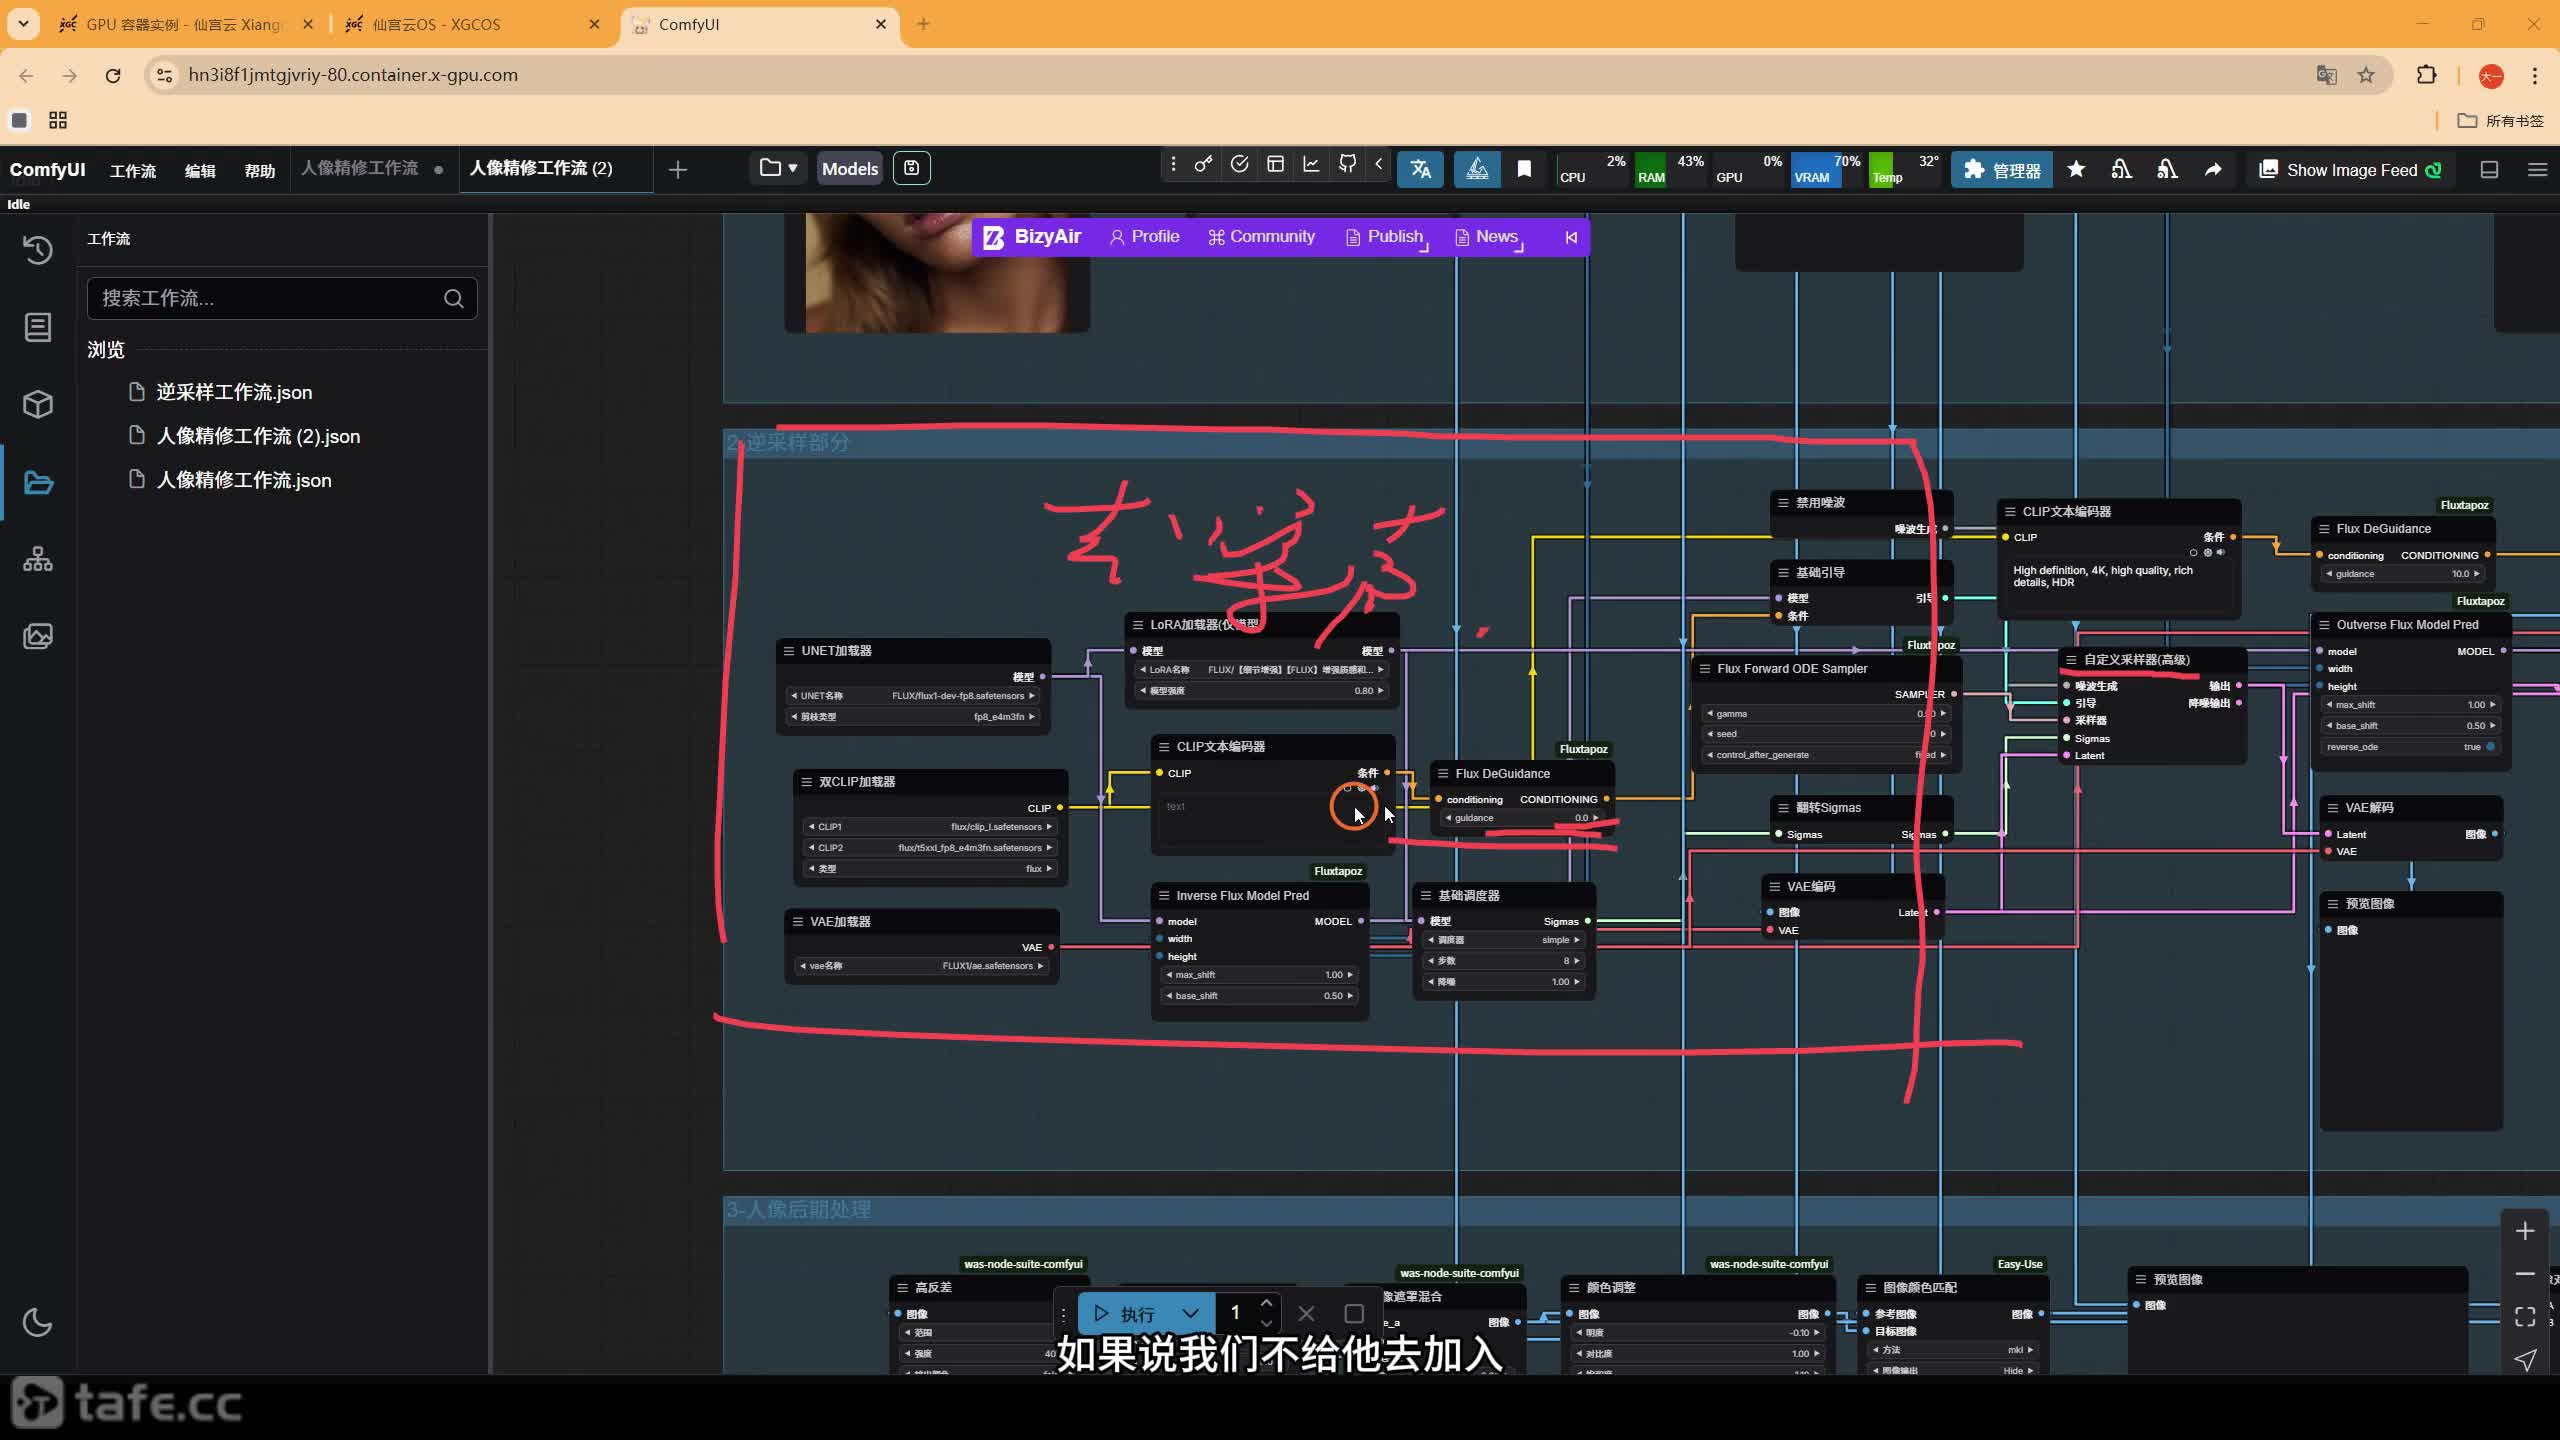The image size is (2560, 1440).
Task: Click the translate language icon button
Action: pyautogui.click(x=1421, y=169)
